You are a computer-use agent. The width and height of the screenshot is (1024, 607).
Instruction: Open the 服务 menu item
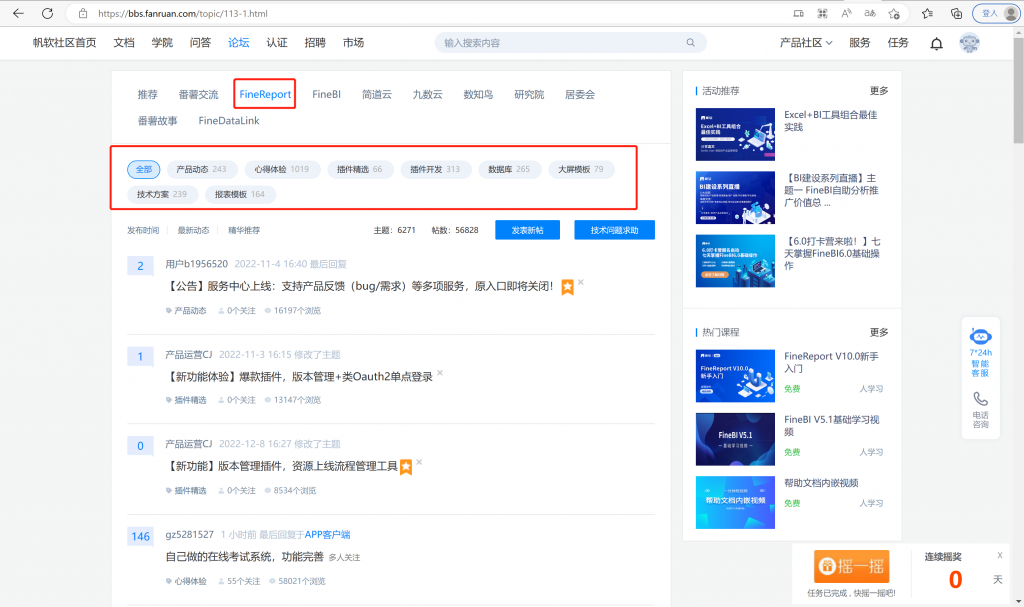pyautogui.click(x=859, y=42)
